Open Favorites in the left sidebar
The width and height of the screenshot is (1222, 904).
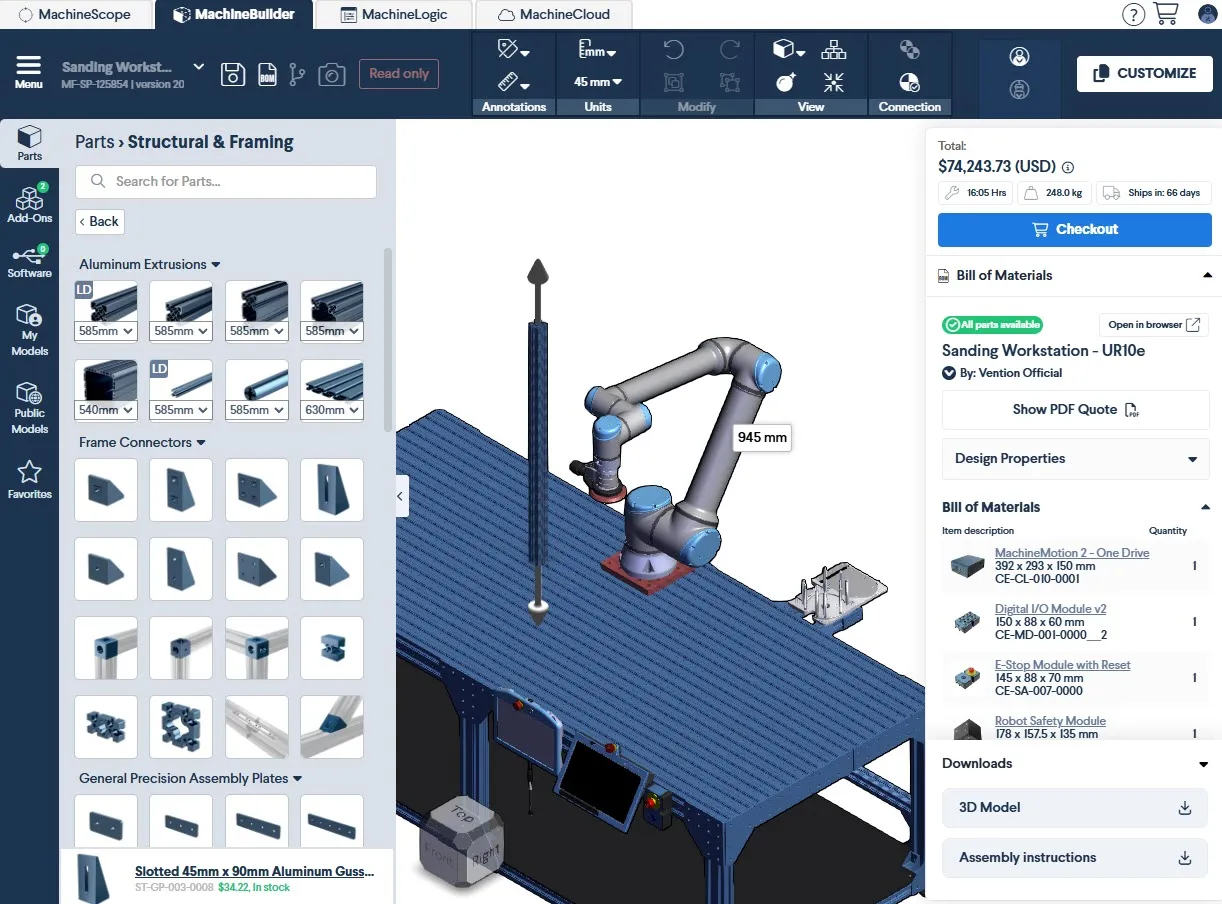click(30, 480)
